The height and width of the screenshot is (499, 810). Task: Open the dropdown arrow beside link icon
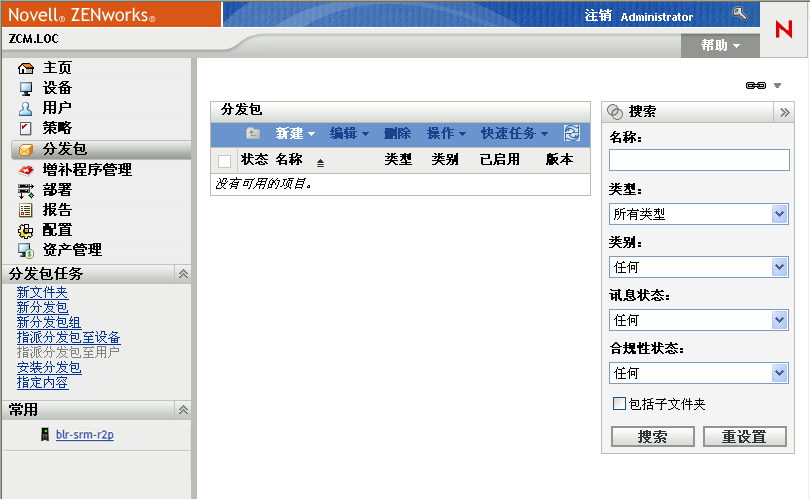coord(777,85)
